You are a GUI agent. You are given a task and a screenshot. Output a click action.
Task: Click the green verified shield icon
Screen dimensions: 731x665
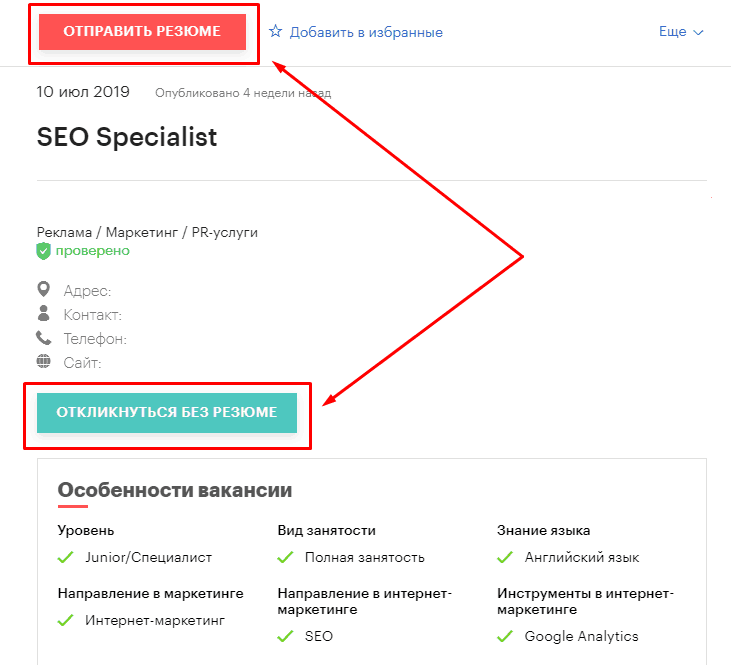pos(44,251)
